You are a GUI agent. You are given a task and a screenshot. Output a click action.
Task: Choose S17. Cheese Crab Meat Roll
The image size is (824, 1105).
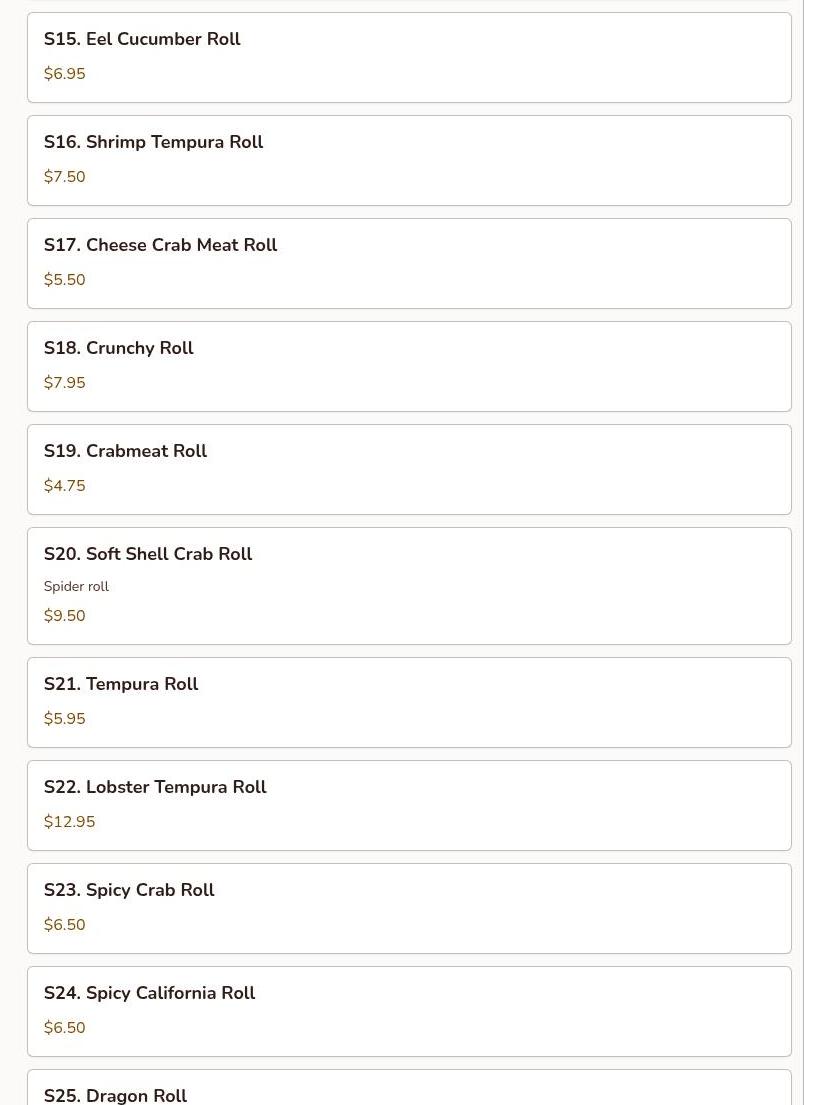coord(409,264)
